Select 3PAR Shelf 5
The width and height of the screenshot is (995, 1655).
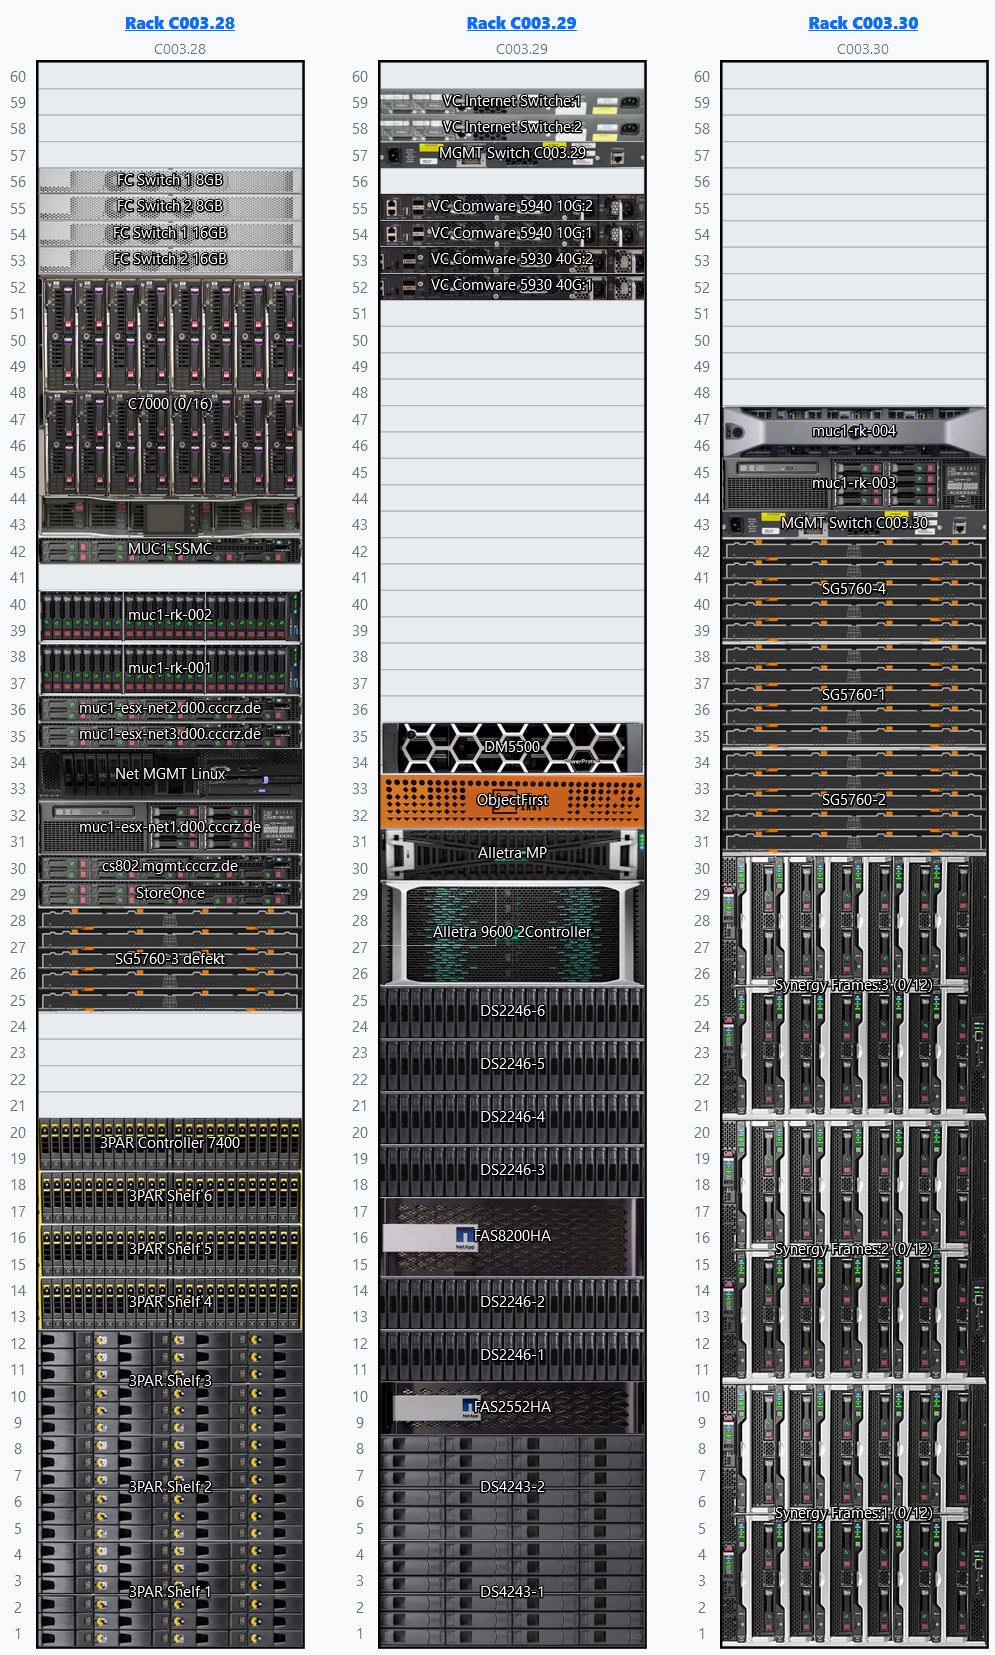point(170,1250)
